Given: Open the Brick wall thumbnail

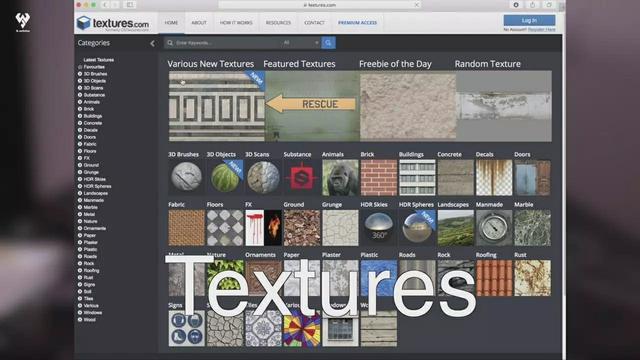Looking at the screenshot, I should coord(379,178).
